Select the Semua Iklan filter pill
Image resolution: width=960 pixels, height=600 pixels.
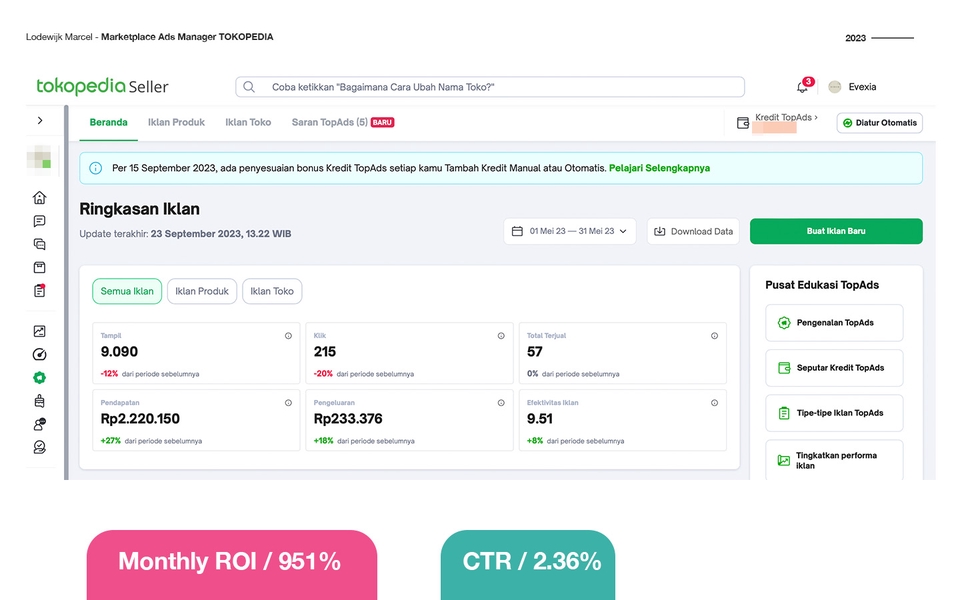[x=127, y=291]
